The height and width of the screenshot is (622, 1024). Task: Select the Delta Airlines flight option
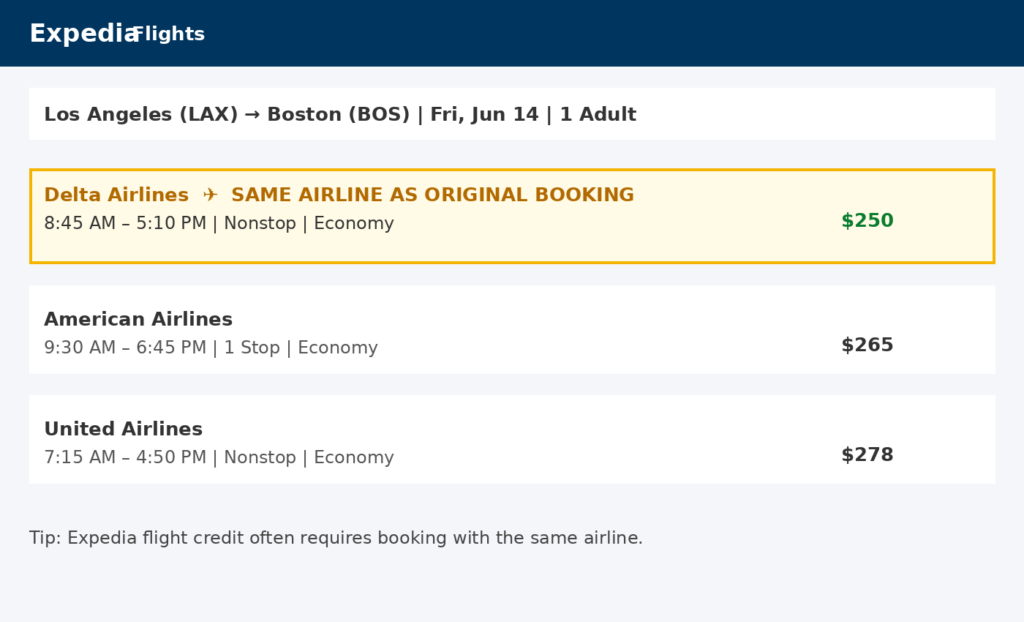click(x=512, y=214)
